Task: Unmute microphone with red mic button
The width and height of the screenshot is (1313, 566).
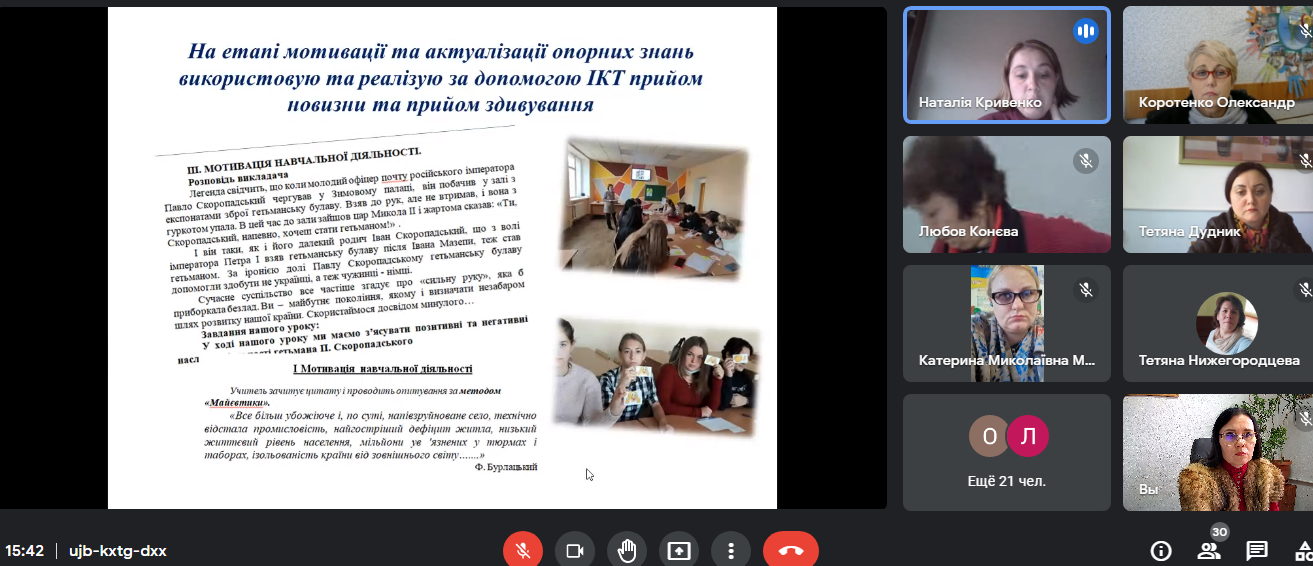Action: [x=522, y=551]
